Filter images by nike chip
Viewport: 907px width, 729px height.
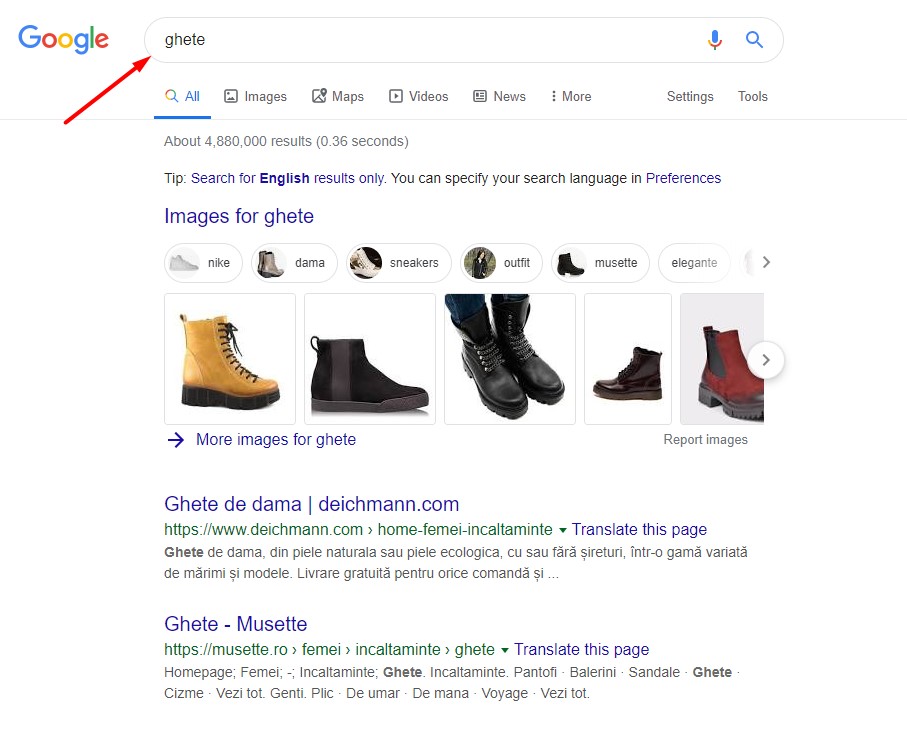point(203,263)
